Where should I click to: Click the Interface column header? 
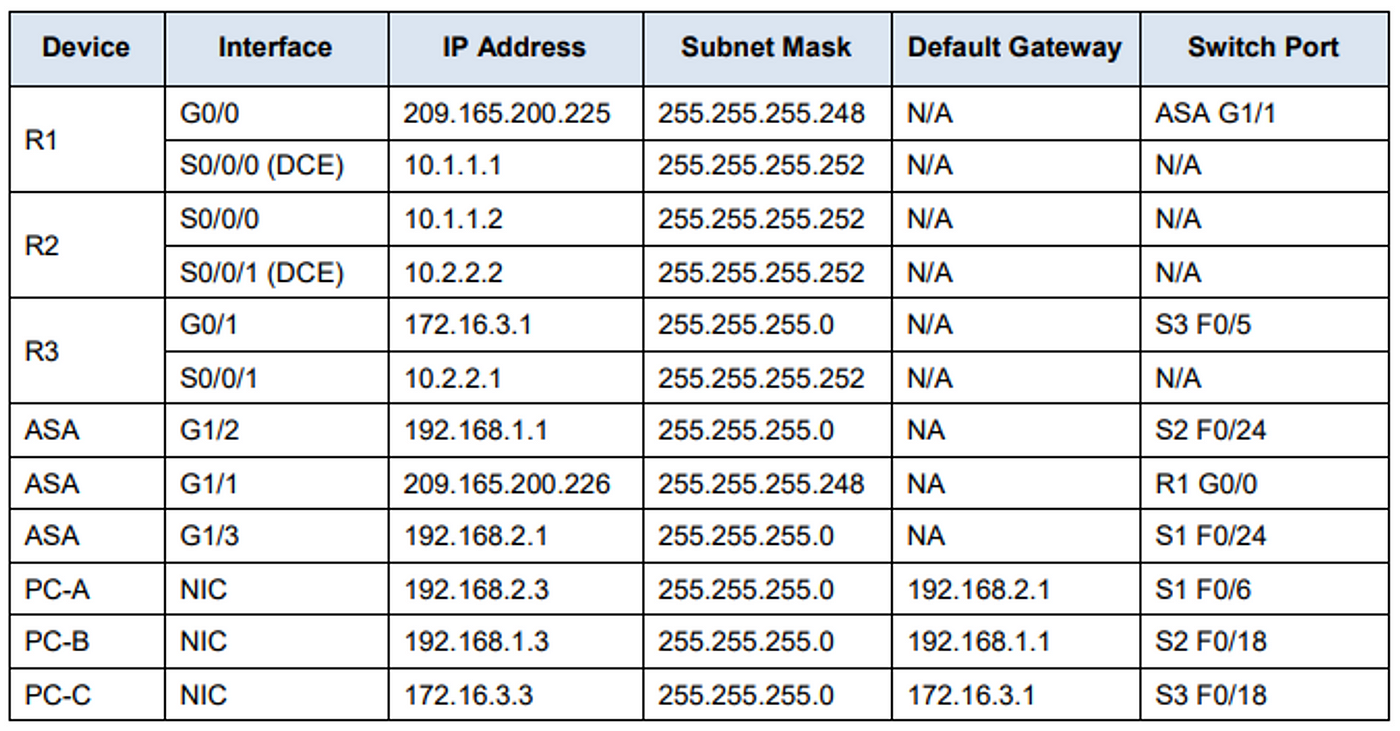tap(275, 47)
